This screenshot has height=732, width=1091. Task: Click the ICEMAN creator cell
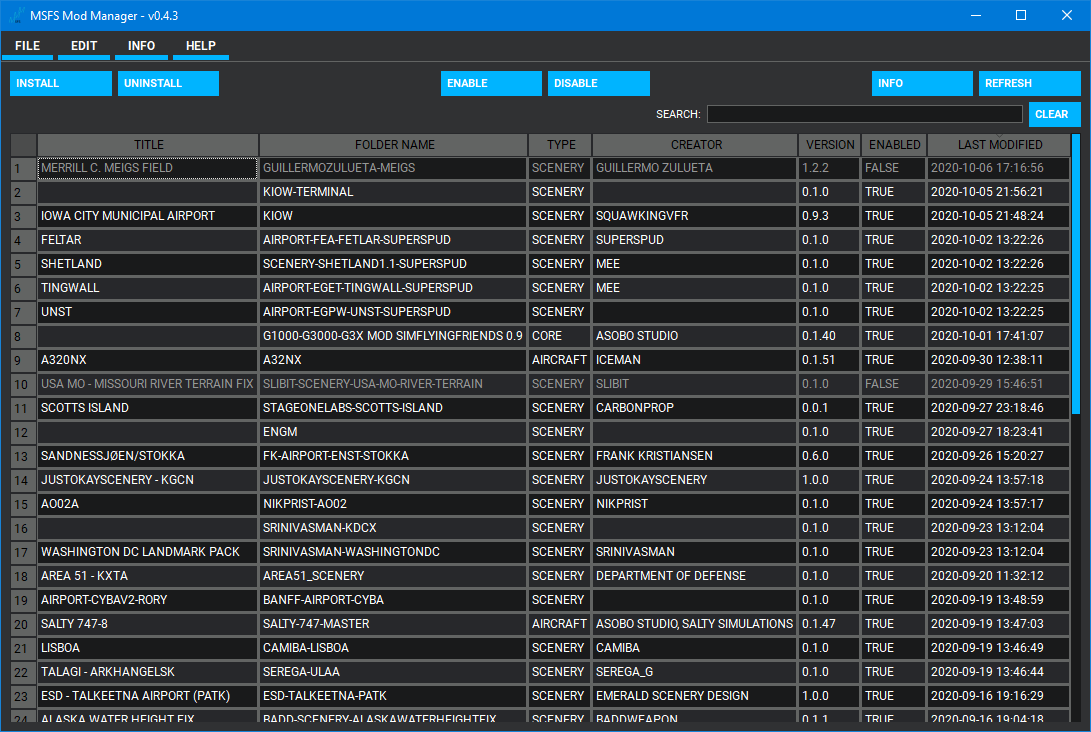click(x=694, y=360)
